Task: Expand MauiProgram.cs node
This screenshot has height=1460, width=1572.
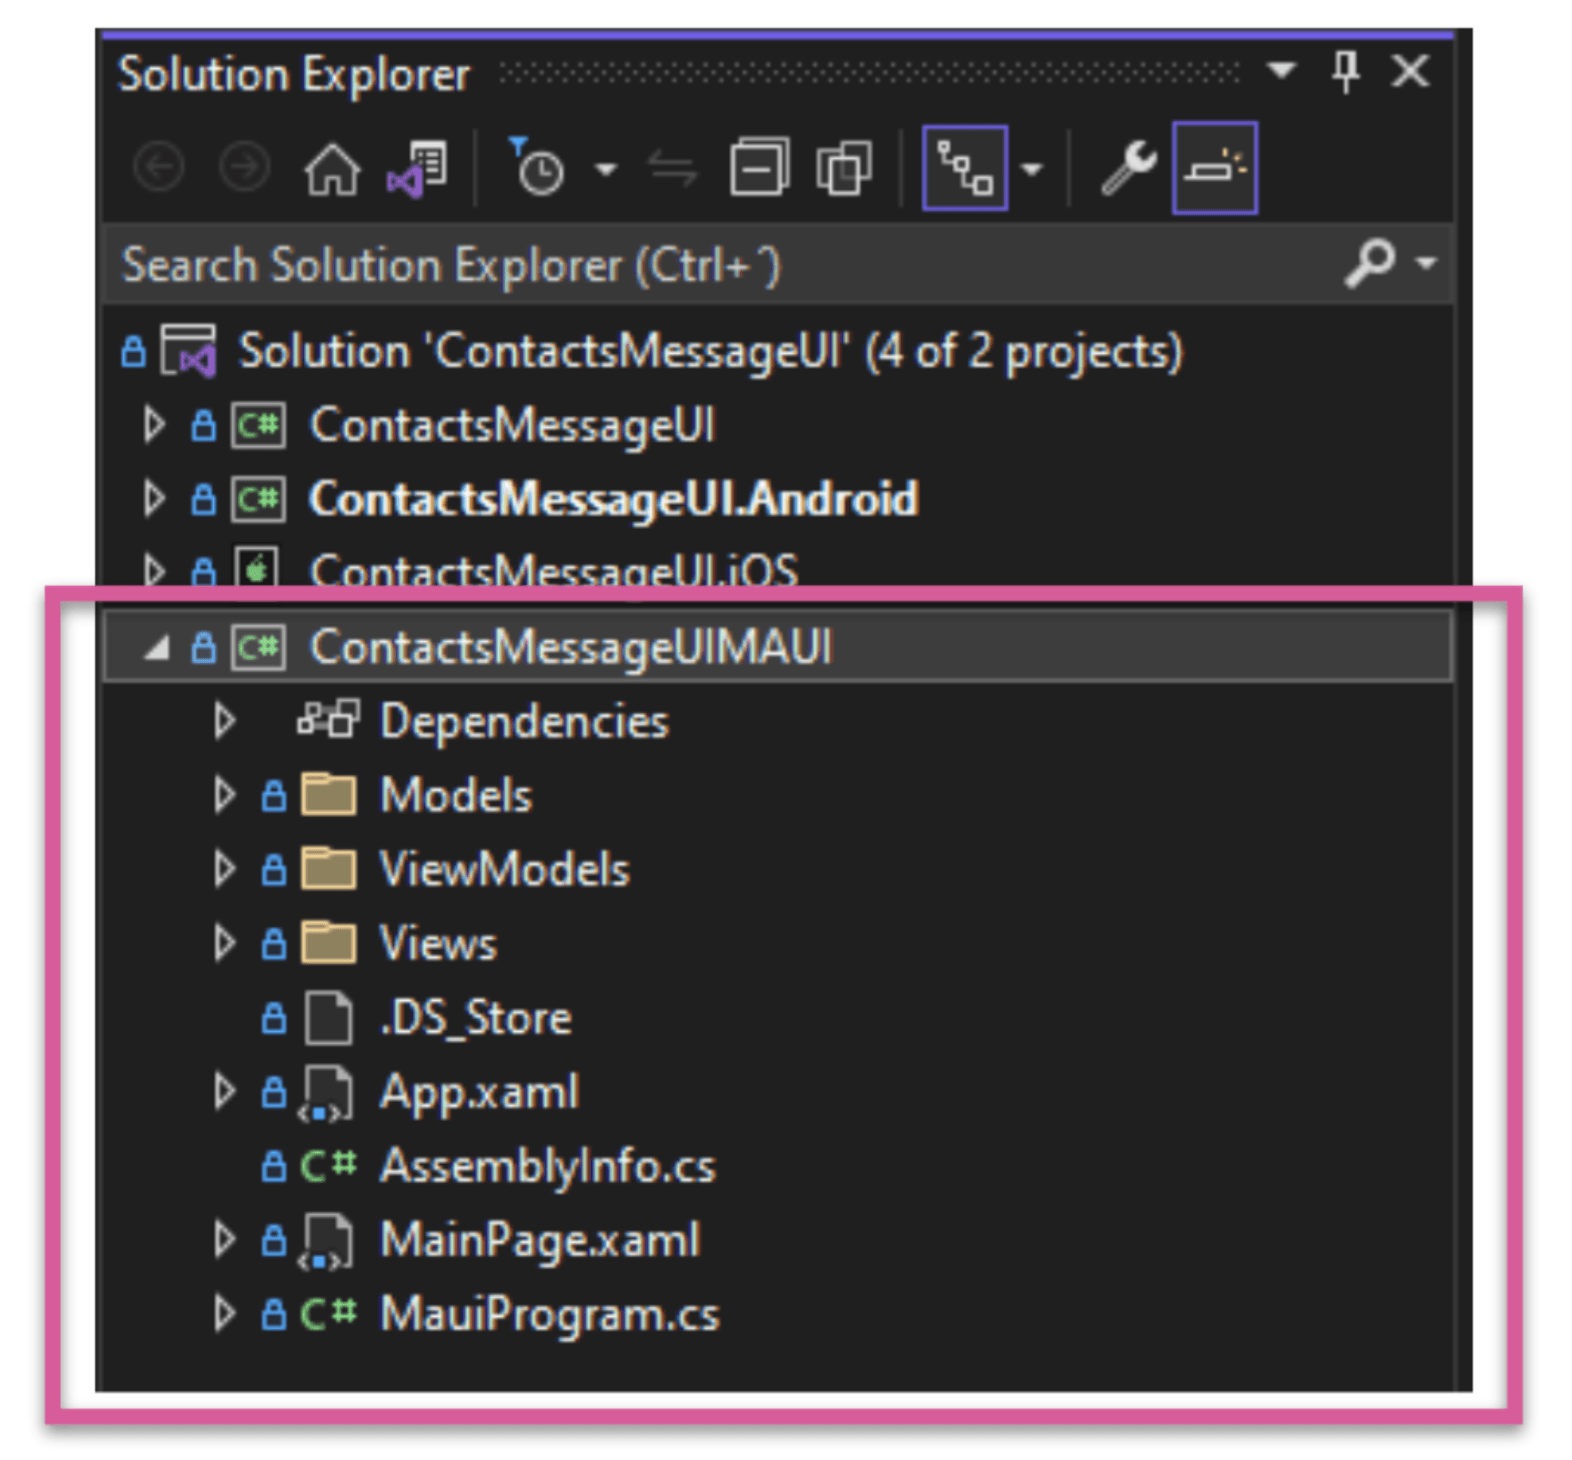Action: 224,1313
